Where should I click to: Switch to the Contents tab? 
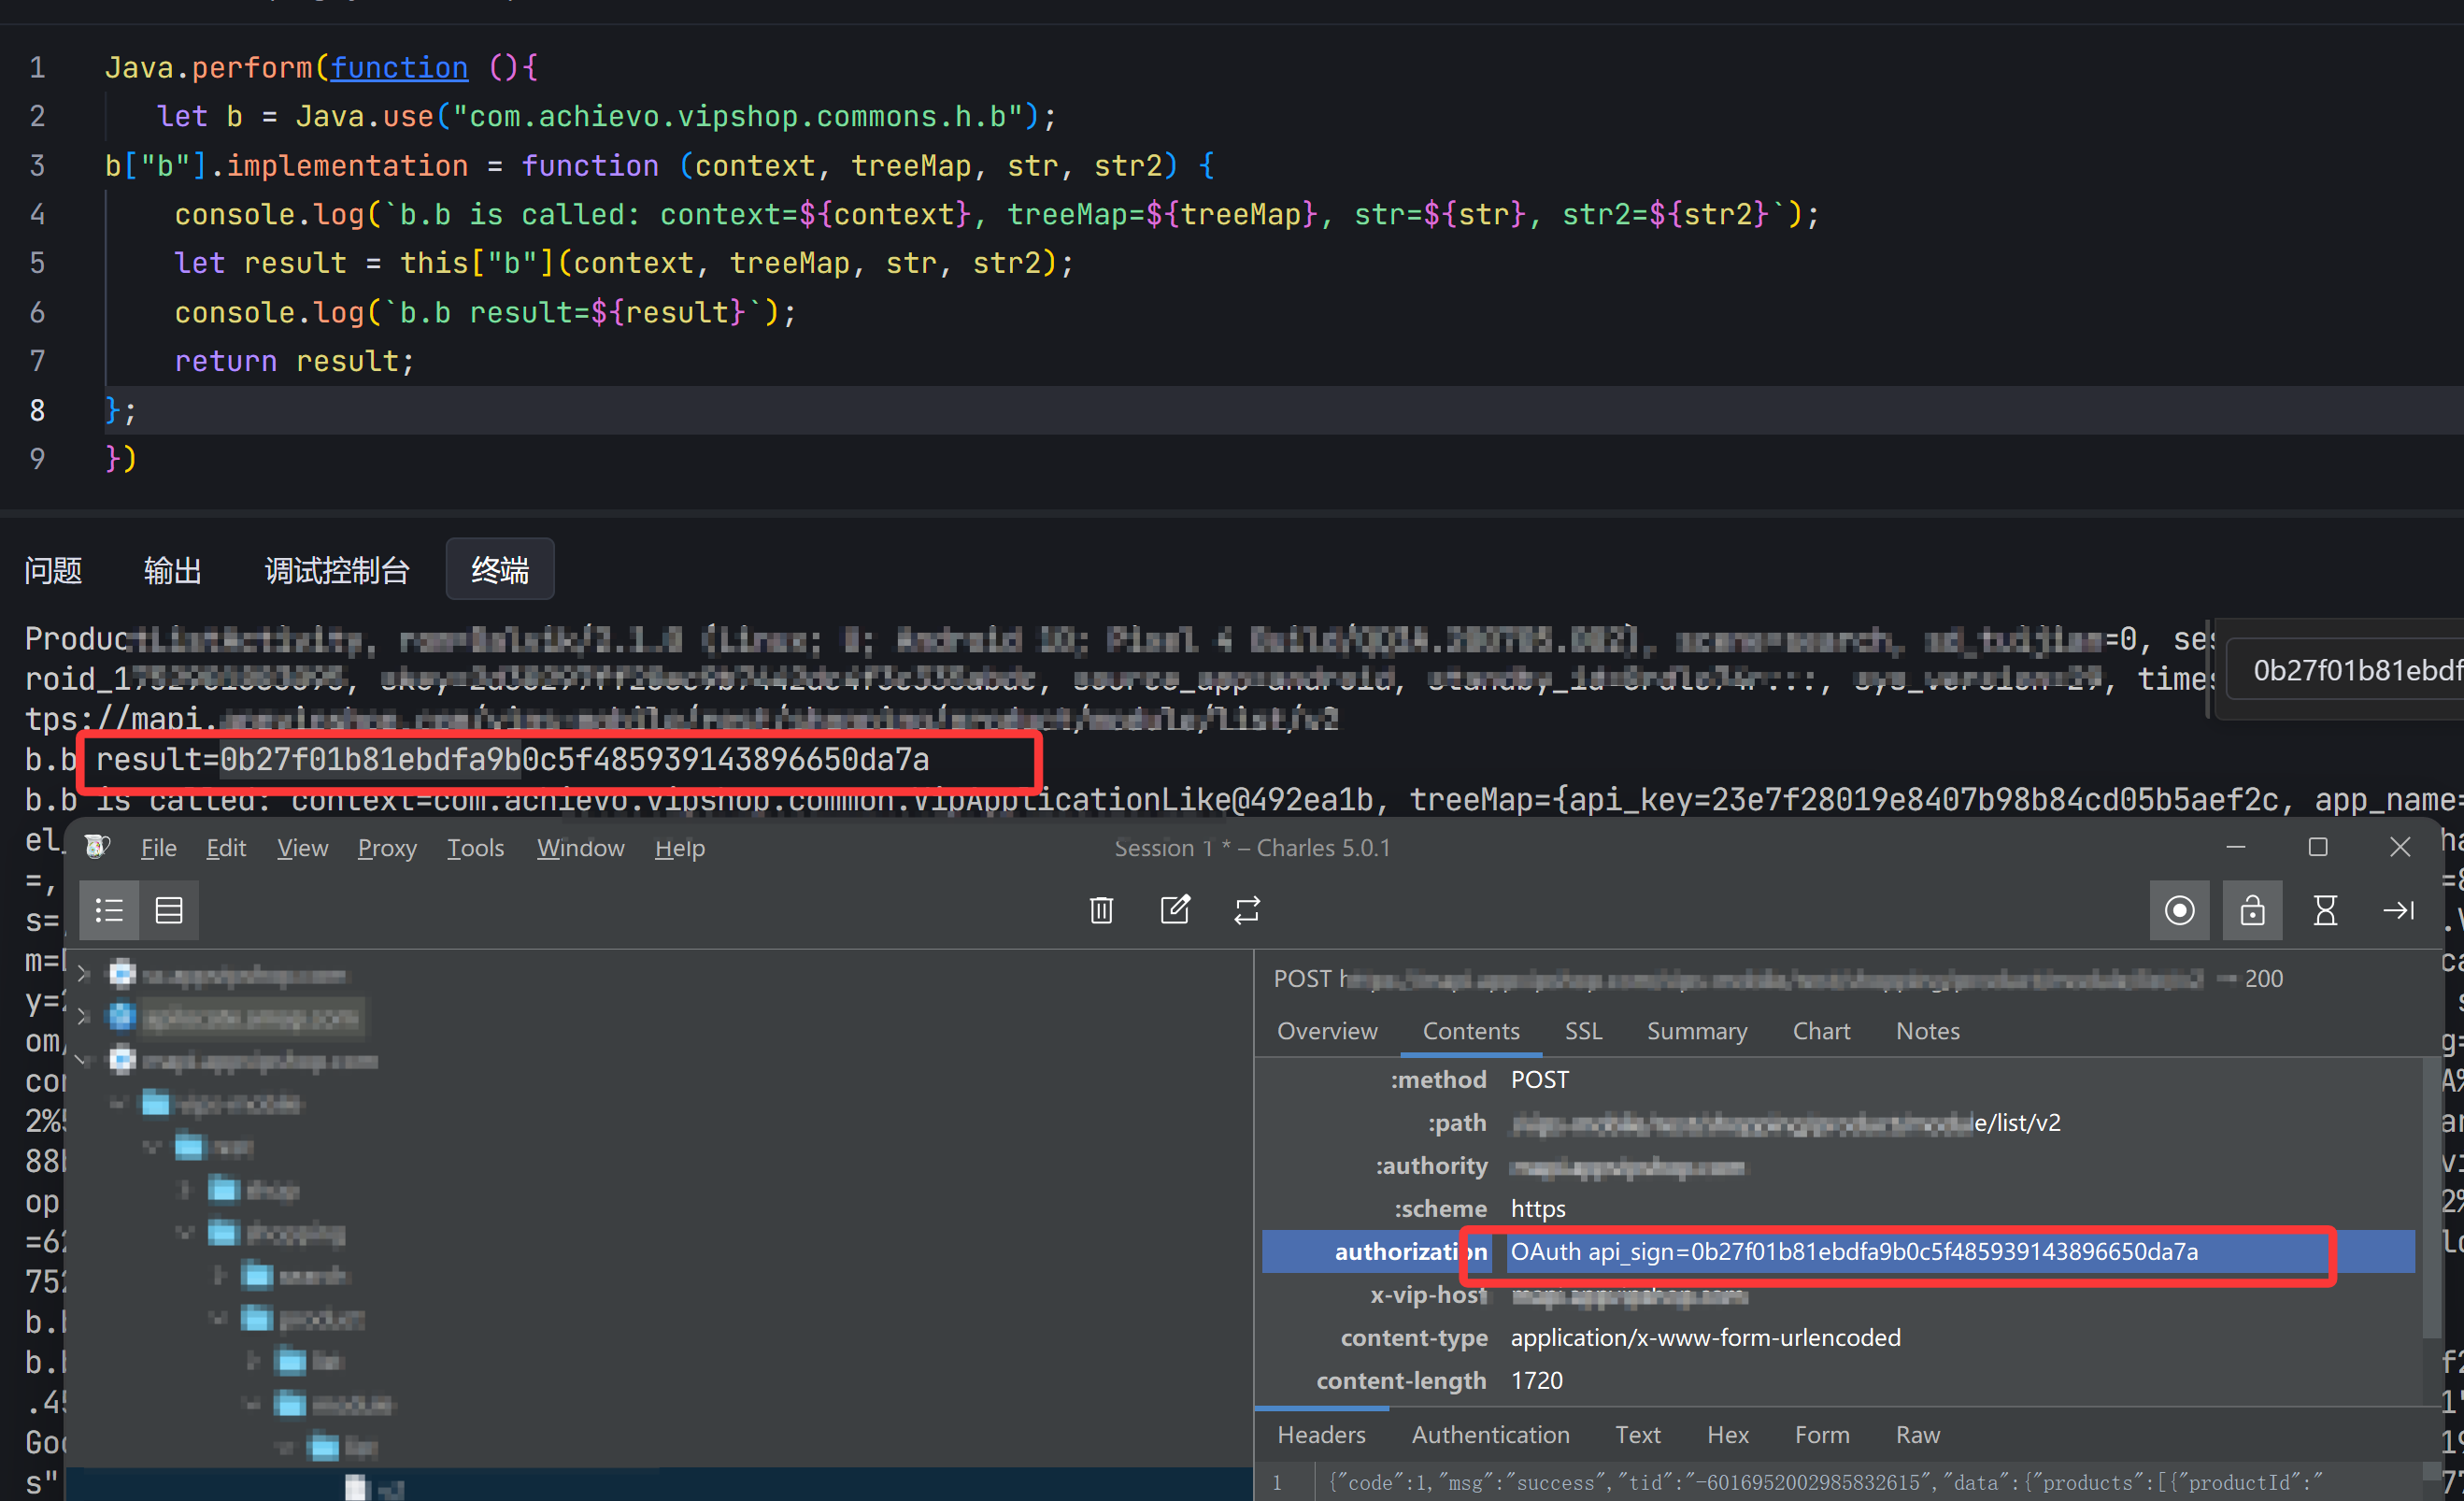(1470, 1030)
